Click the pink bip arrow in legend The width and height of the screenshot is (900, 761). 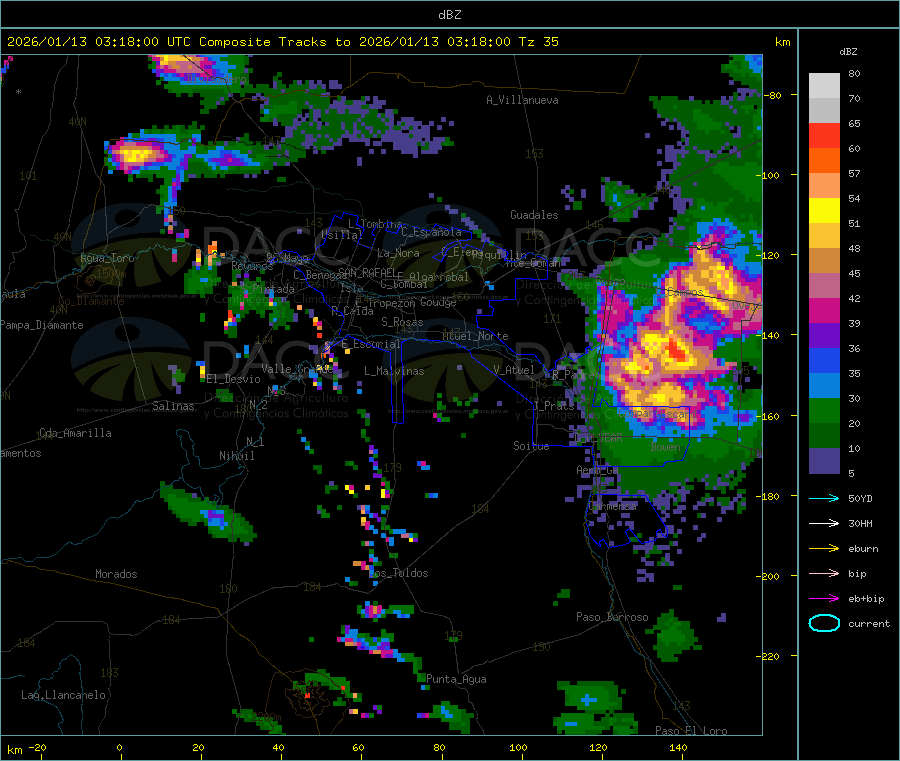824,573
